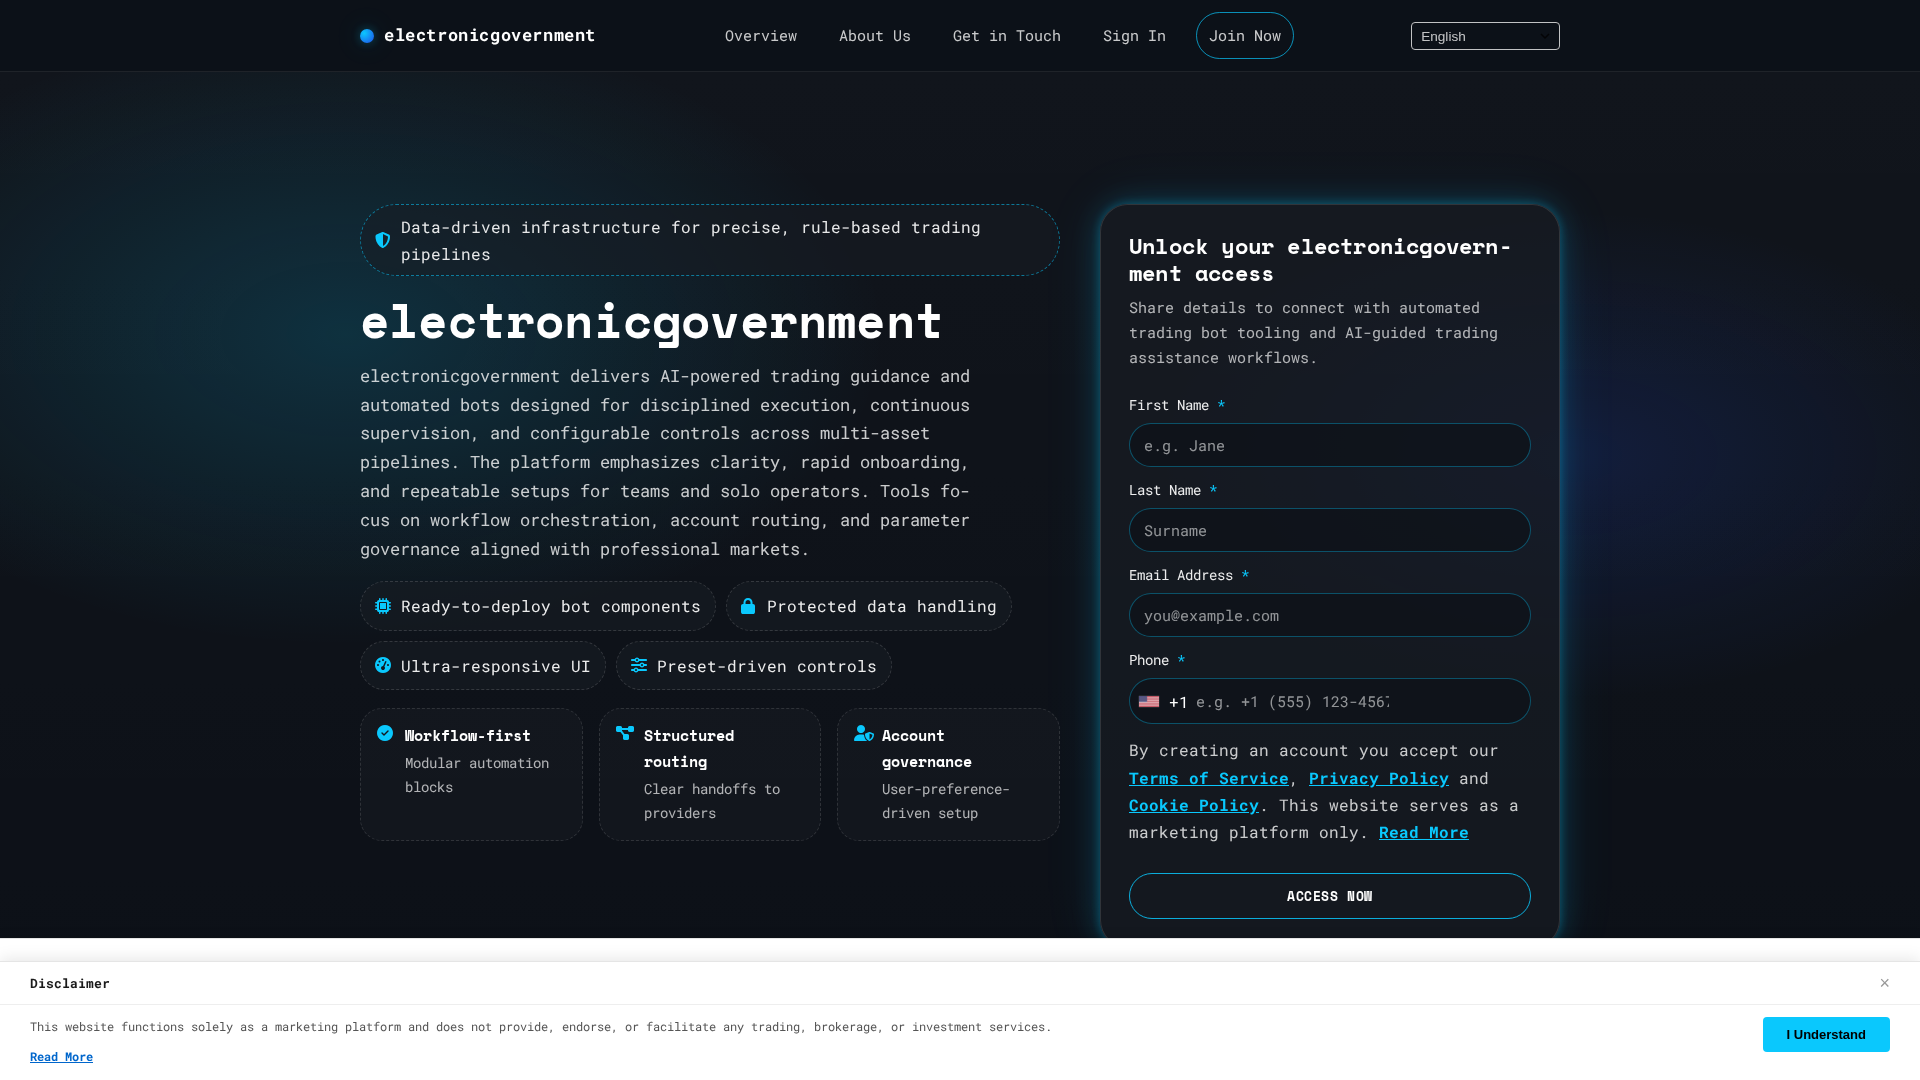Click the large electronicgovernment hero heading
This screenshot has height=1080, width=1920.
[651, 321]
